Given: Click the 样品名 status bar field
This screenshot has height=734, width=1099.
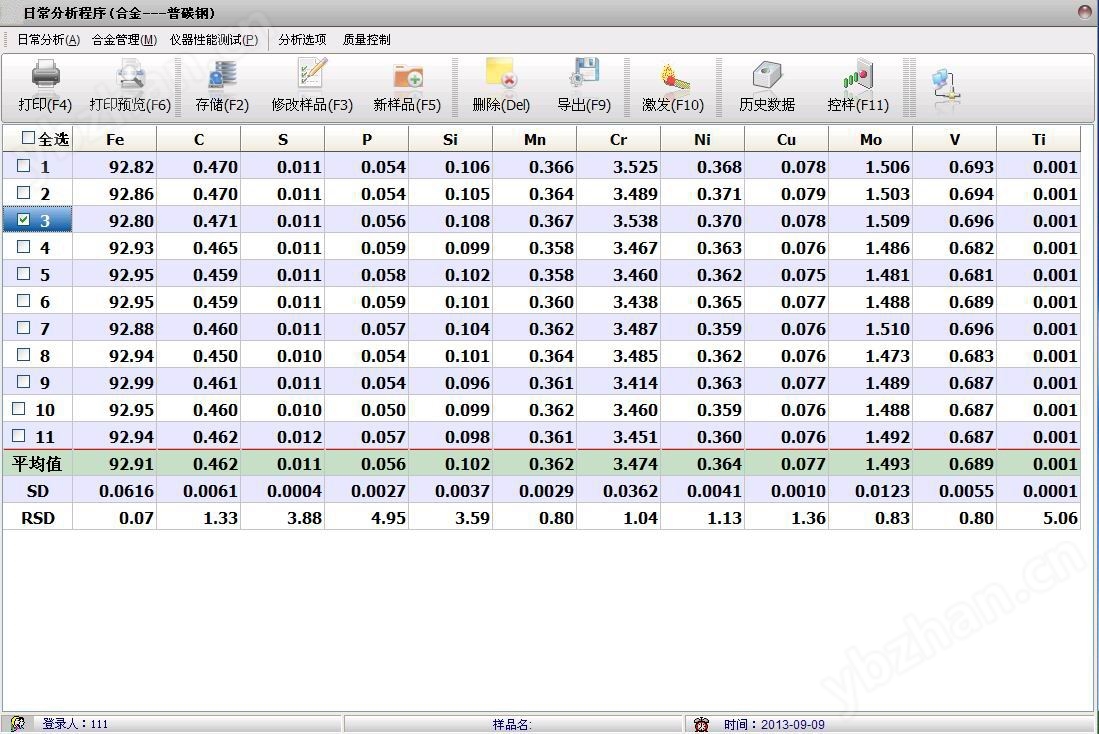Looking at the screenshot, I should (x=512, y=724).
